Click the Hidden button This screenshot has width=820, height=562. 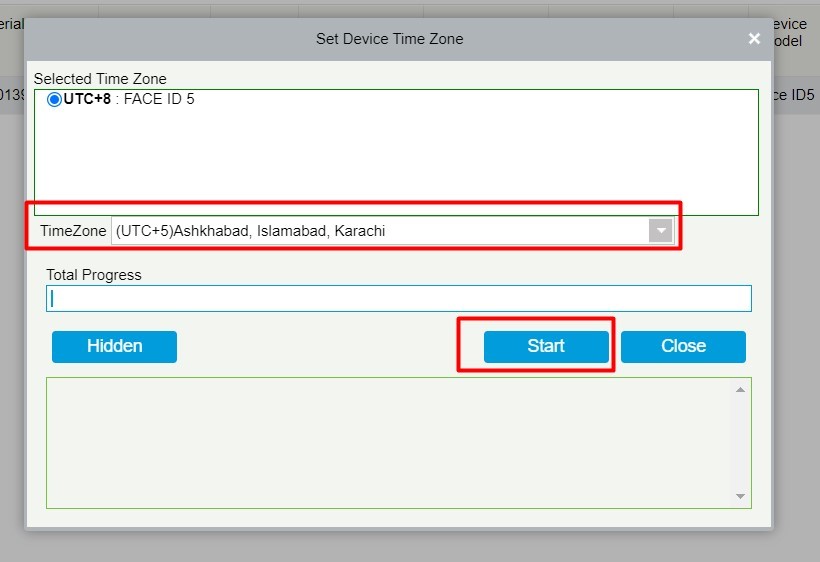115,346
